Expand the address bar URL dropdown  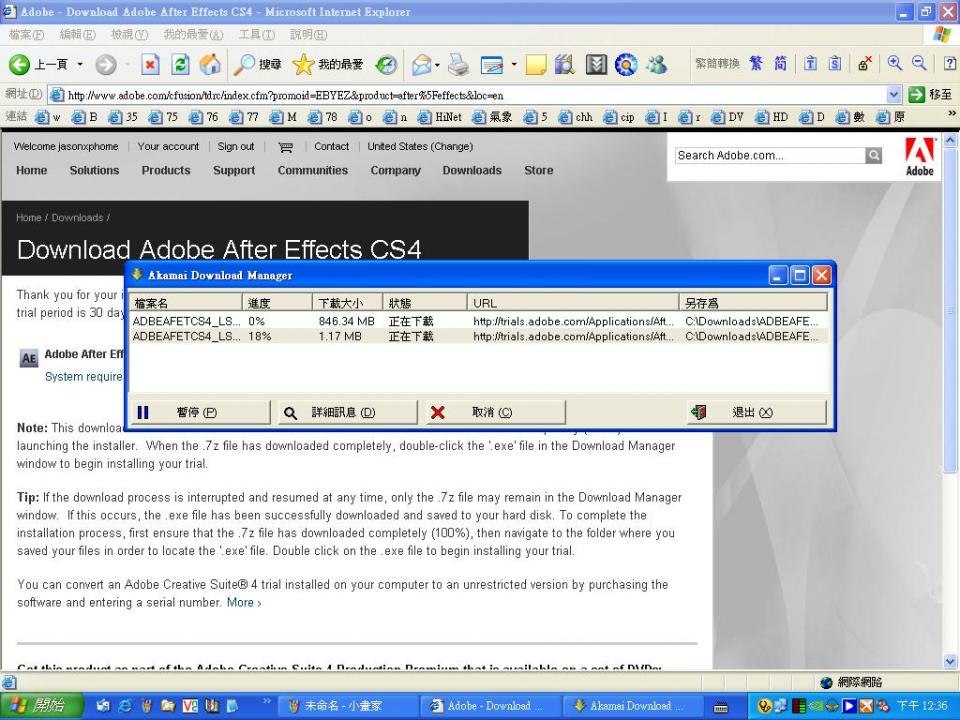894,95
